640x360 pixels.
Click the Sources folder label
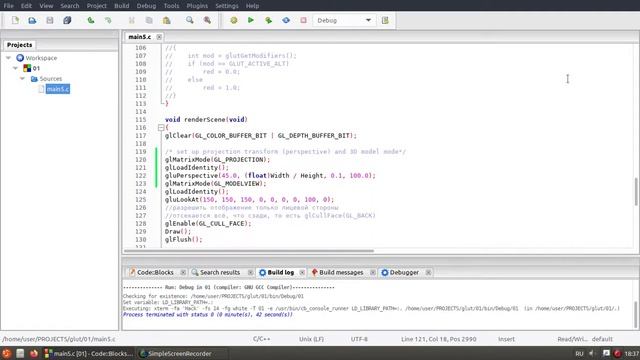click(51, 78)
